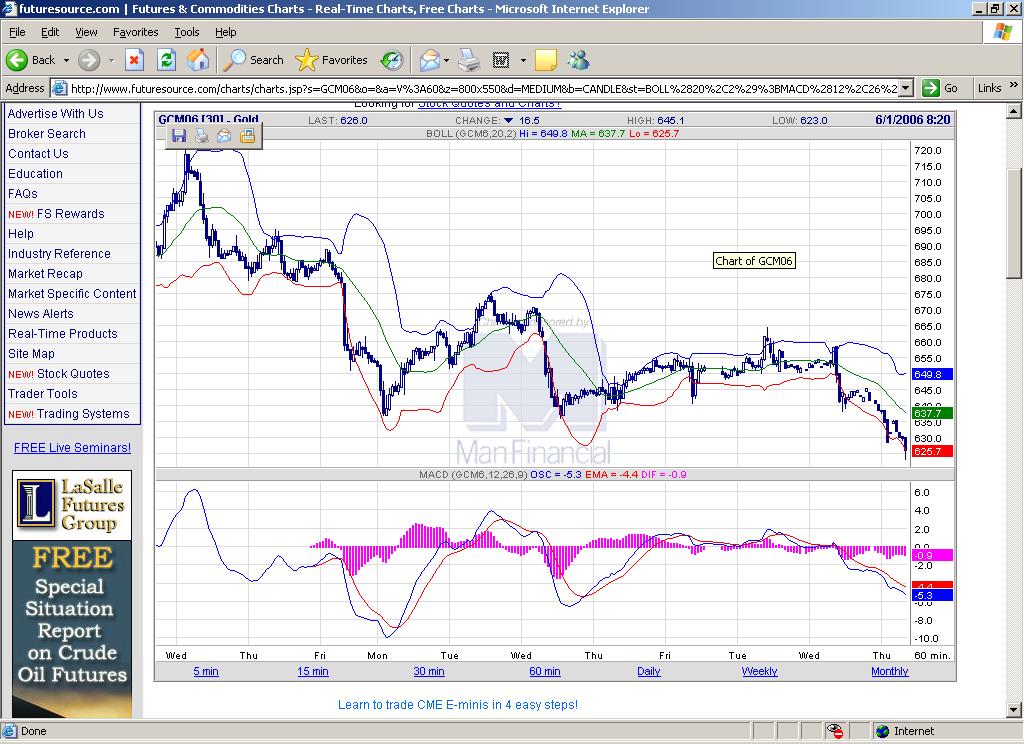Click the Refresh page icon

tap(166, 60)
